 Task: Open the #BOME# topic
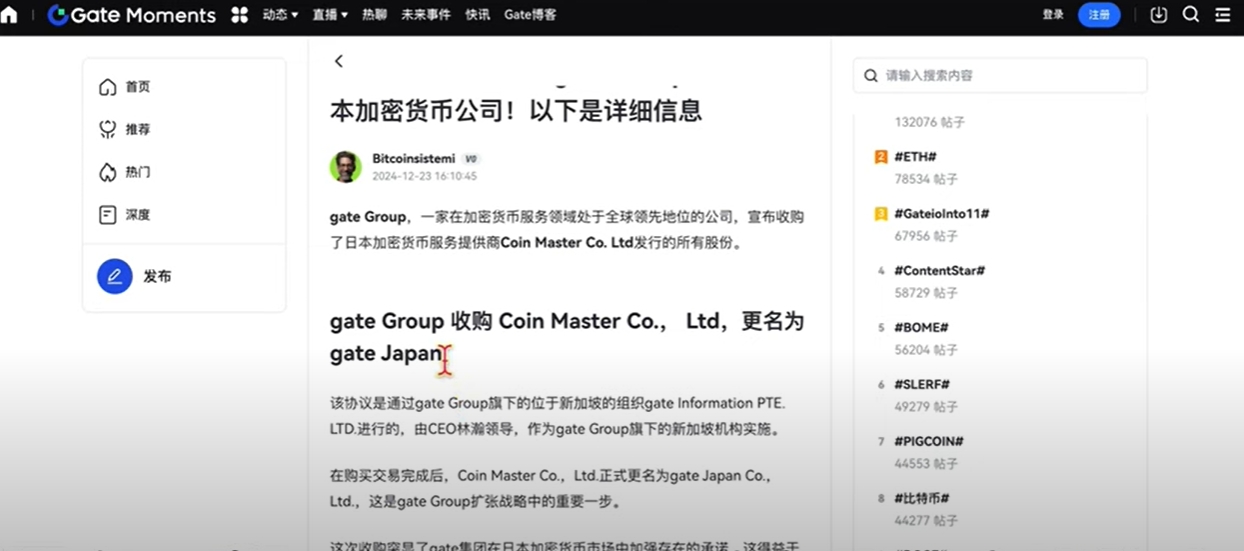[921, 328]
